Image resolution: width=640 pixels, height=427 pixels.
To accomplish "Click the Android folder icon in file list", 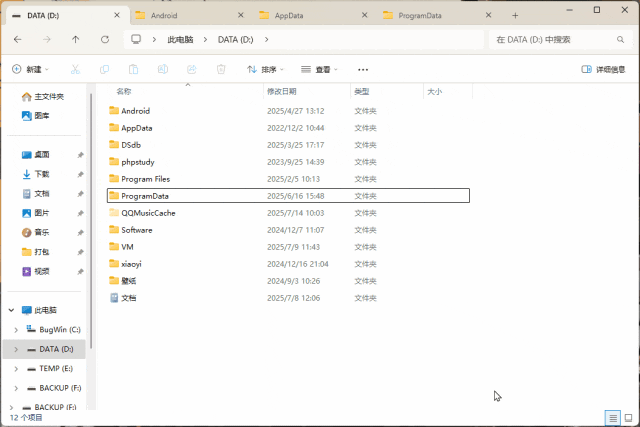I will (x=114, y=111).
